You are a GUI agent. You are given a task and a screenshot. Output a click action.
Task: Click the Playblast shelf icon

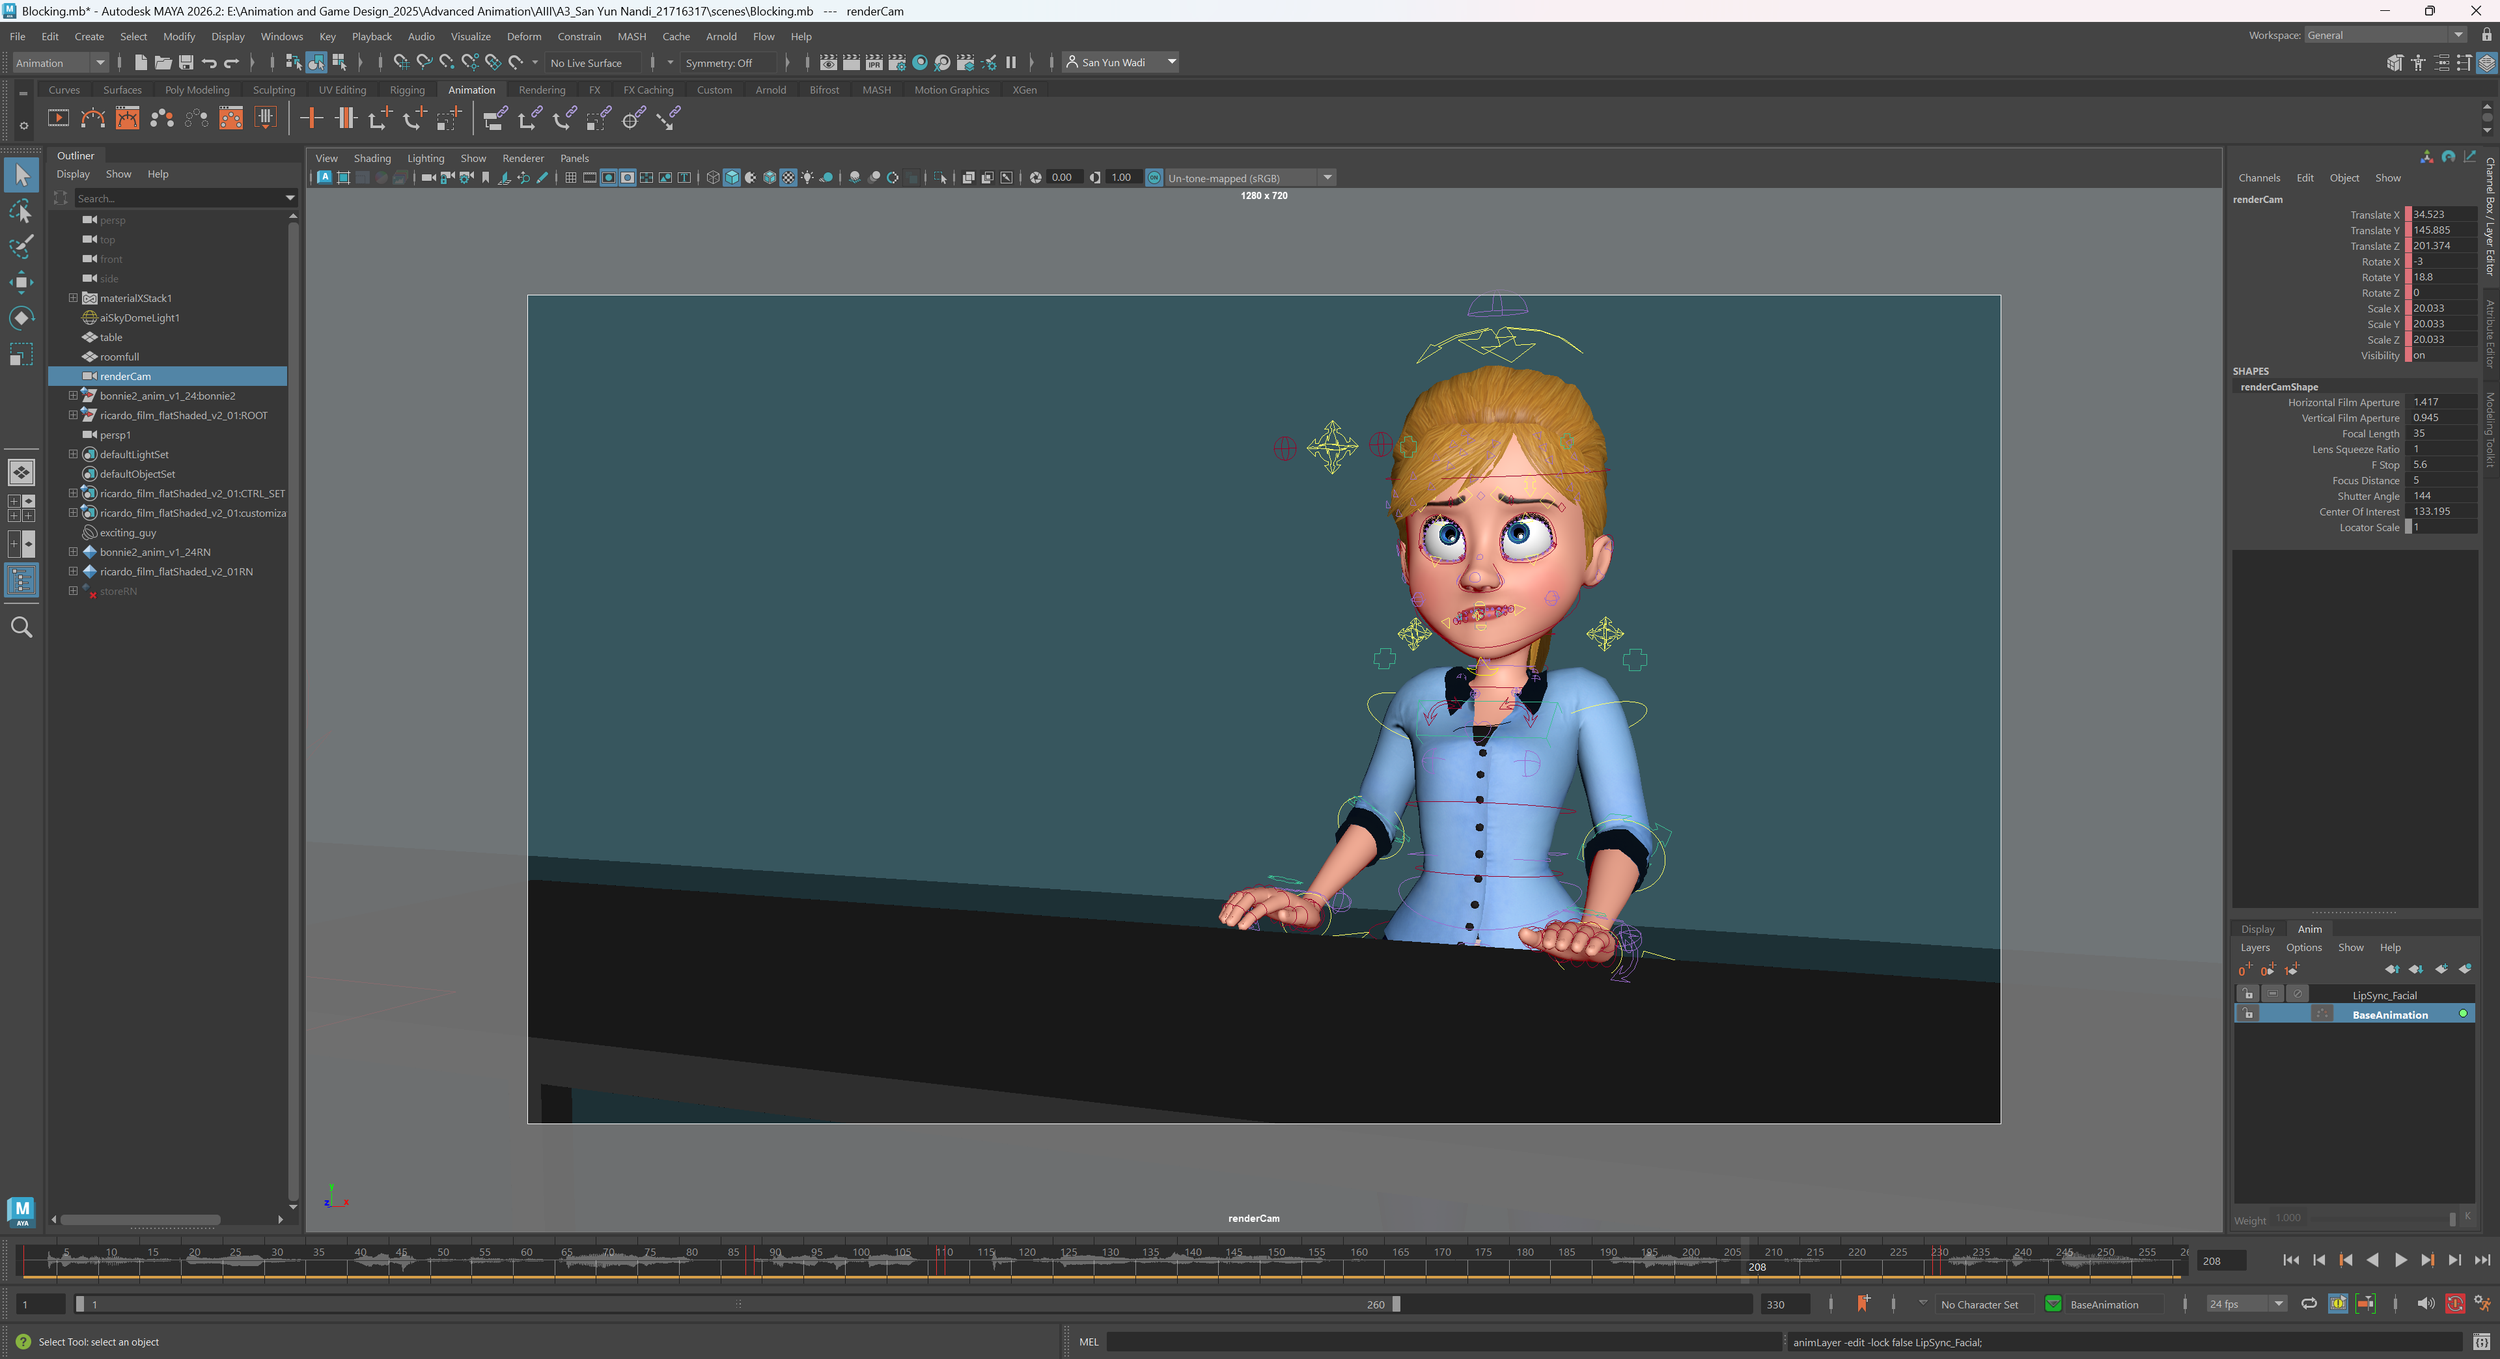point(59,119)
